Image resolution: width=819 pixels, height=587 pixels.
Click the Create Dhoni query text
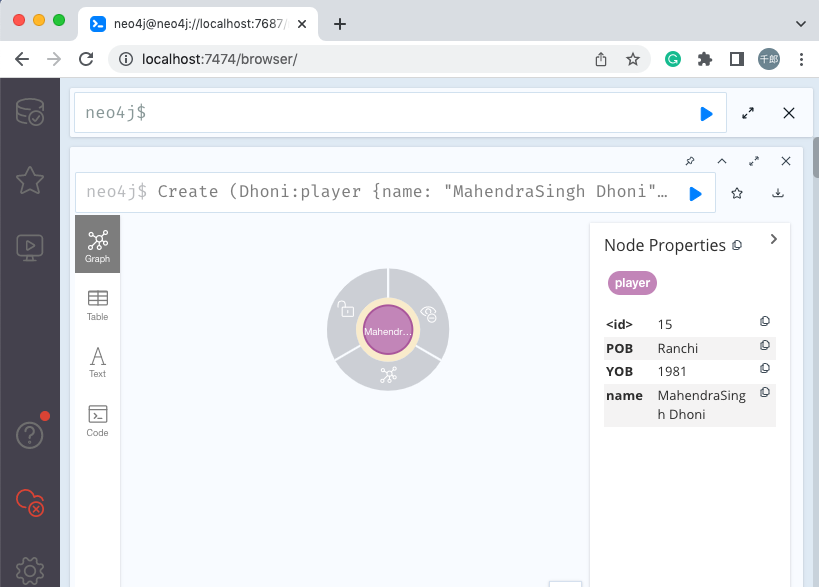coord(413,192)
